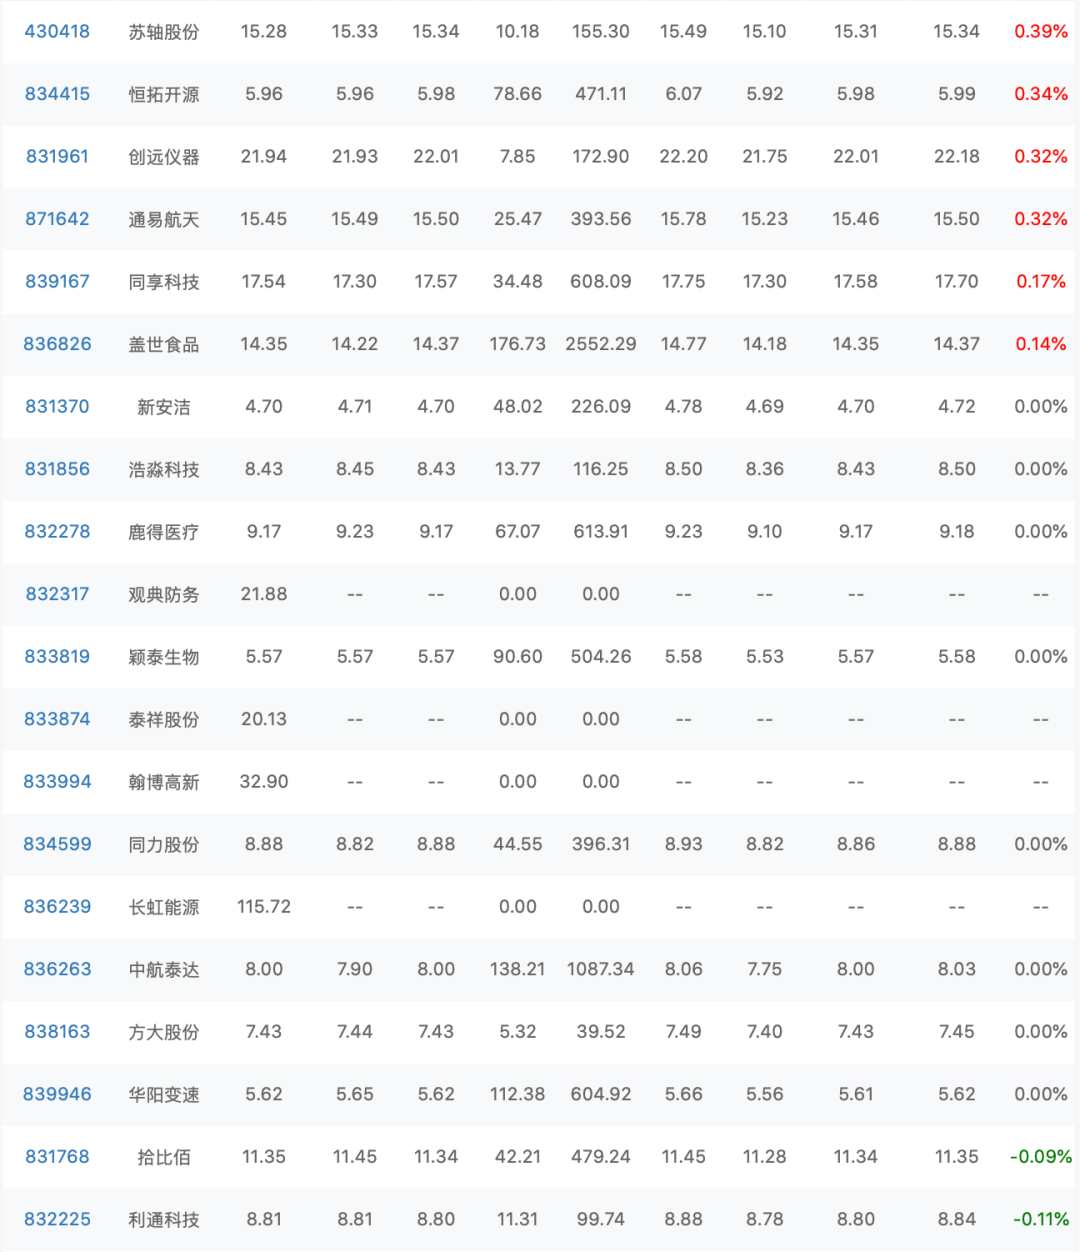Select stock name 通易航天
1080x1252 pixels.
point(164,219)
